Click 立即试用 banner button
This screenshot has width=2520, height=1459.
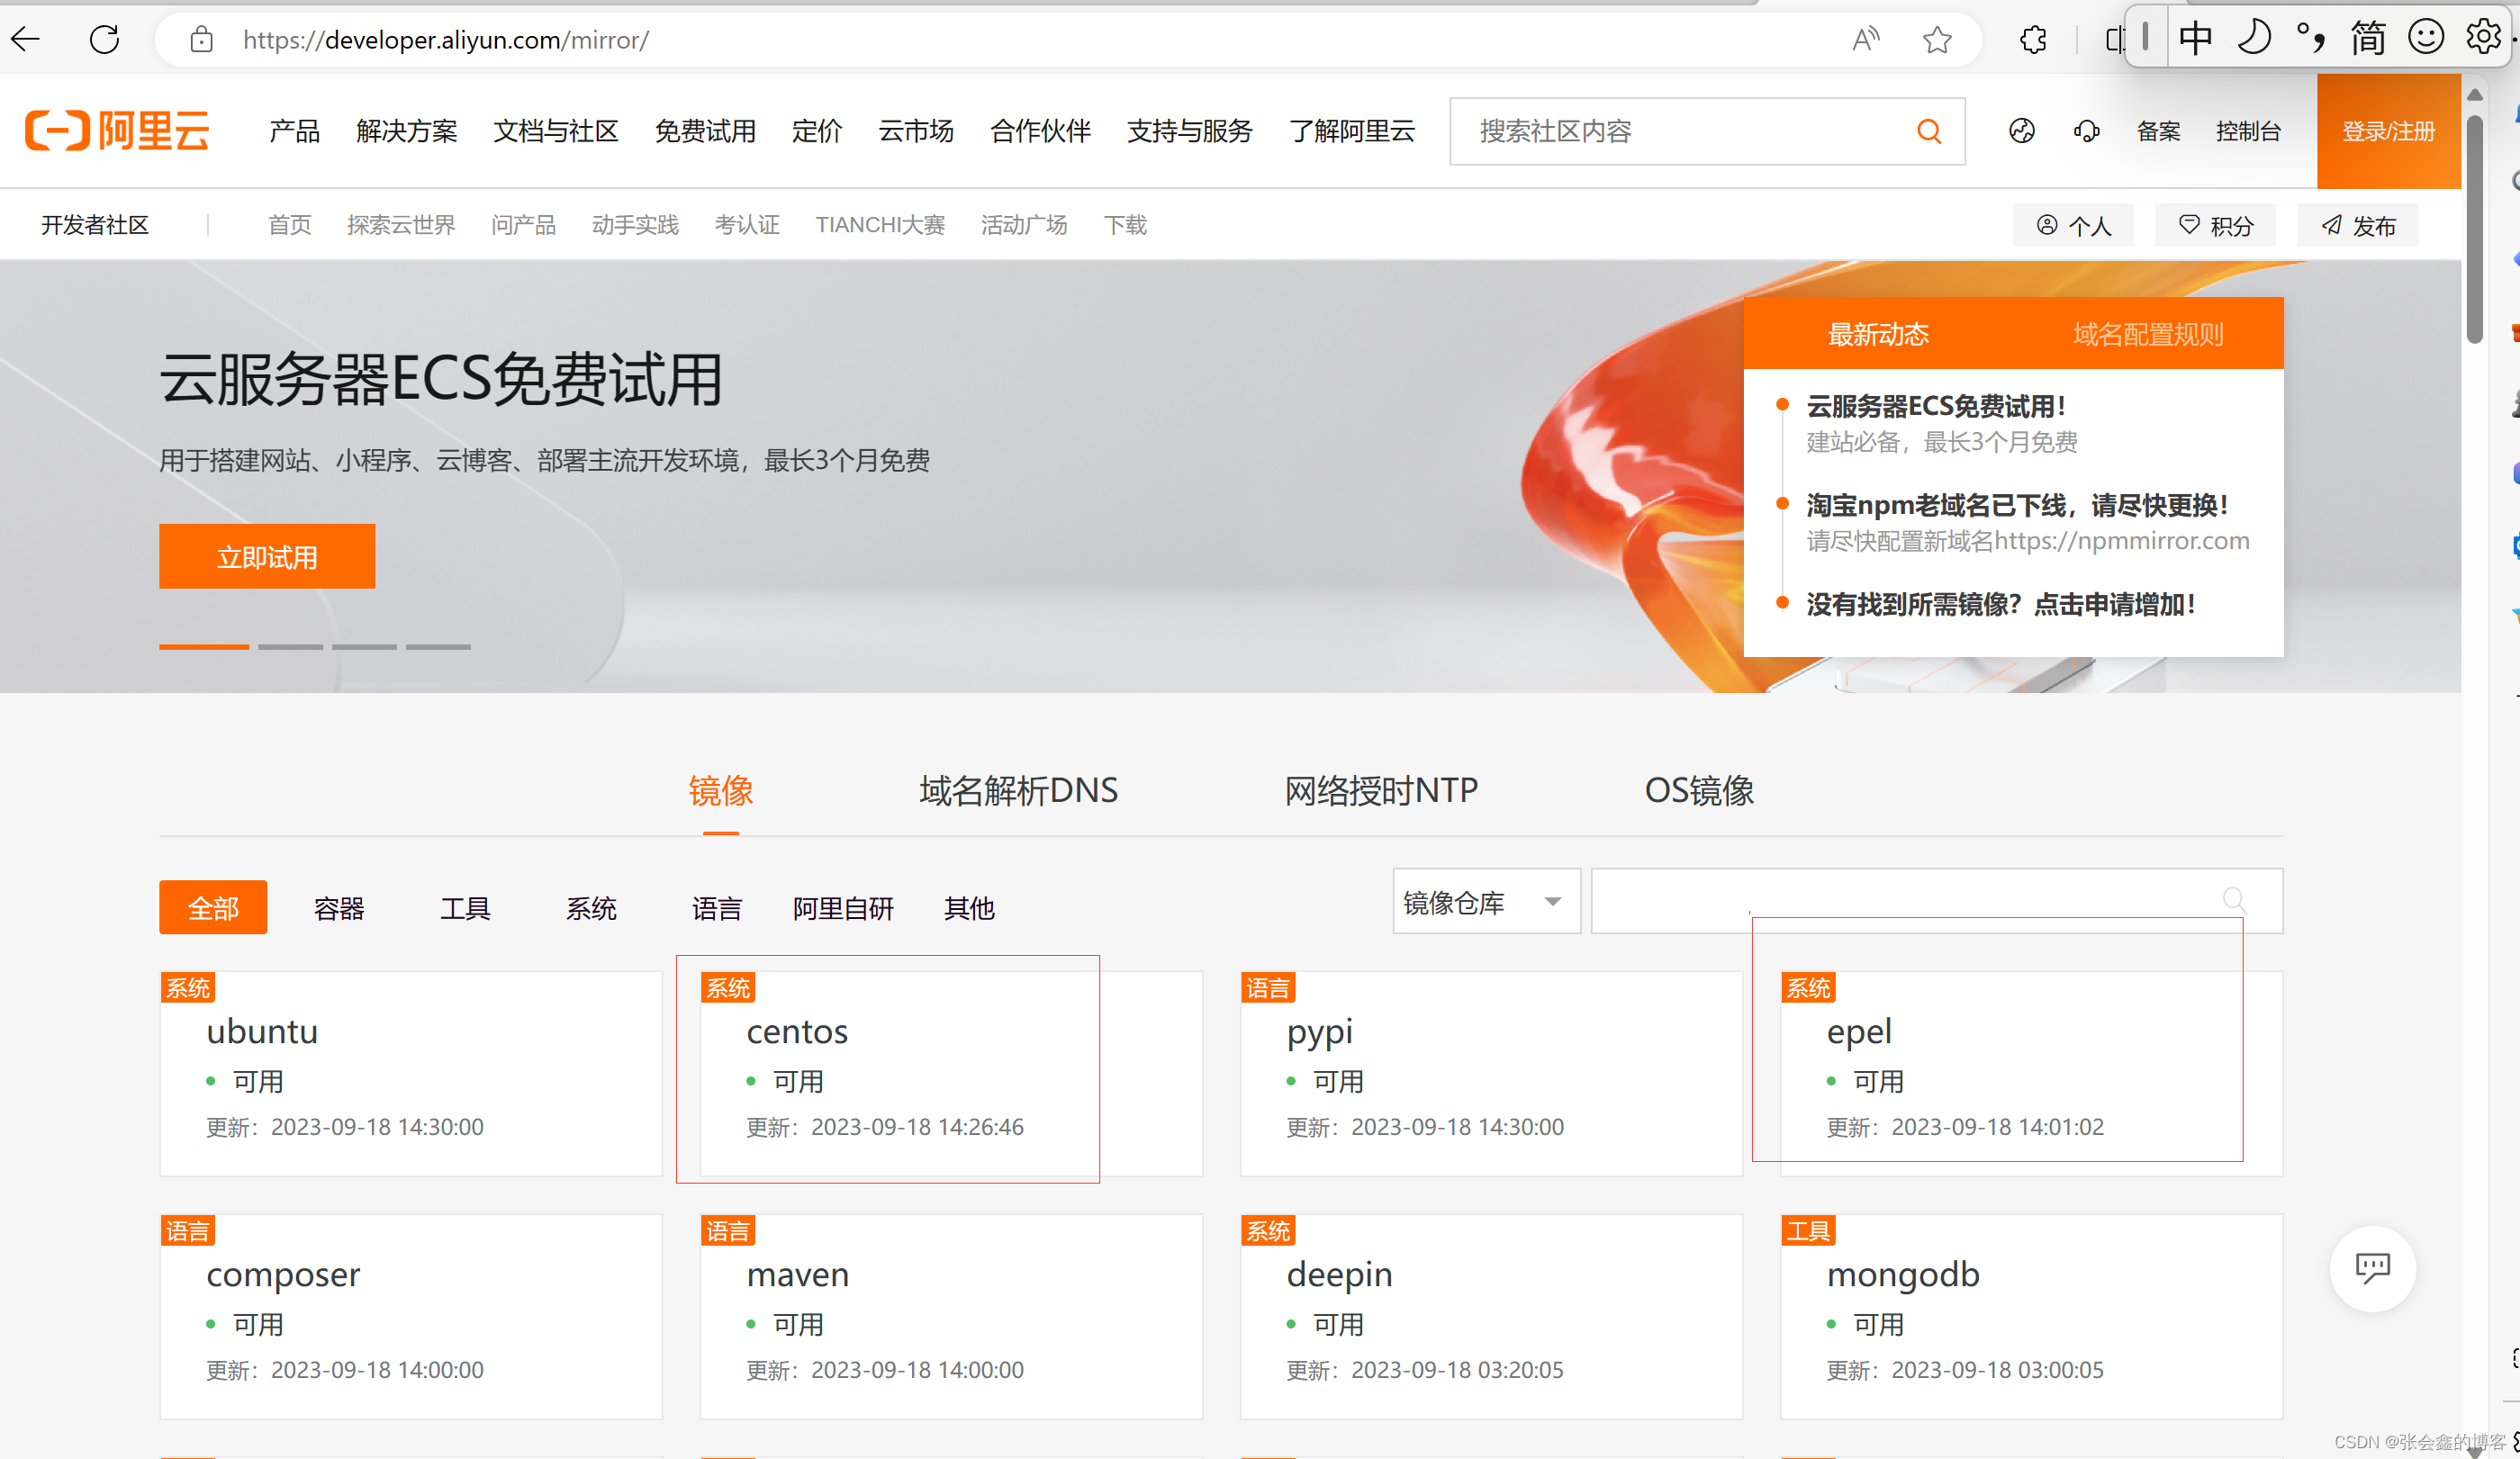point(267,556)
